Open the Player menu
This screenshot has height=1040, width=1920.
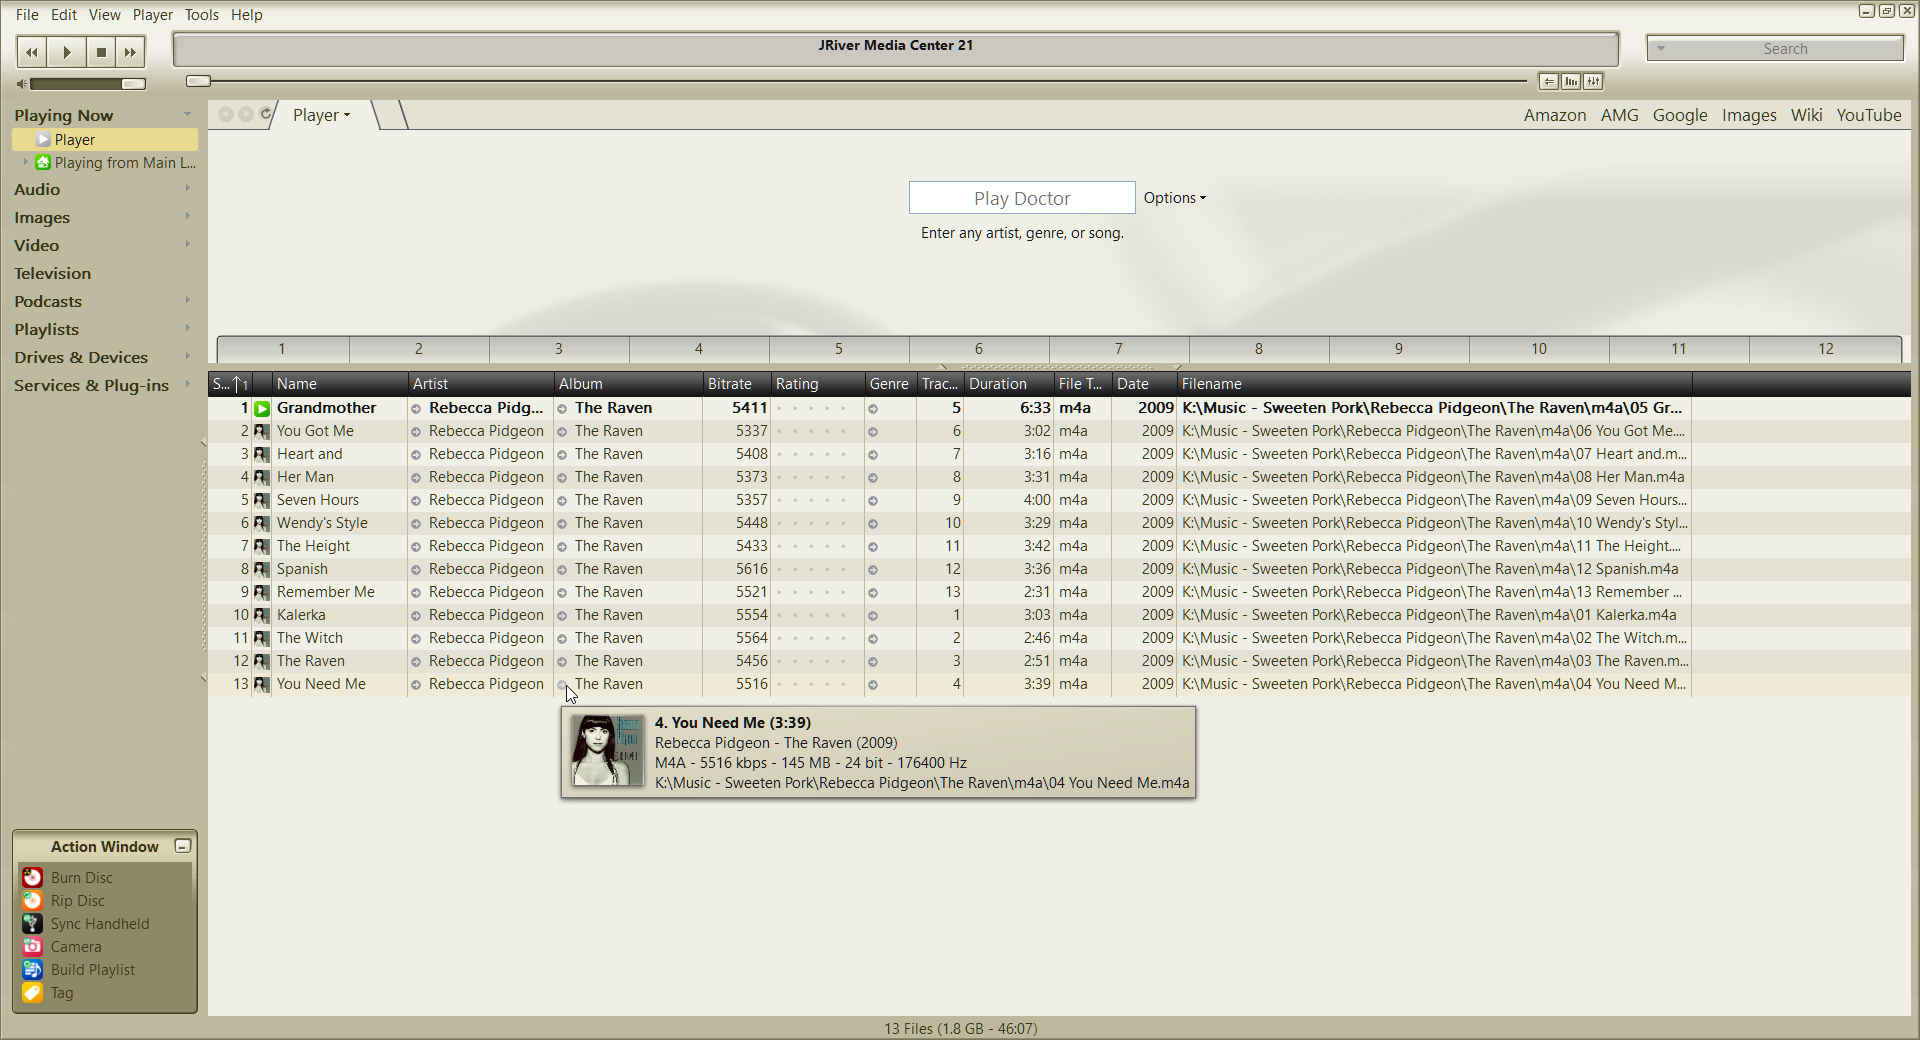tap(152, 14)
